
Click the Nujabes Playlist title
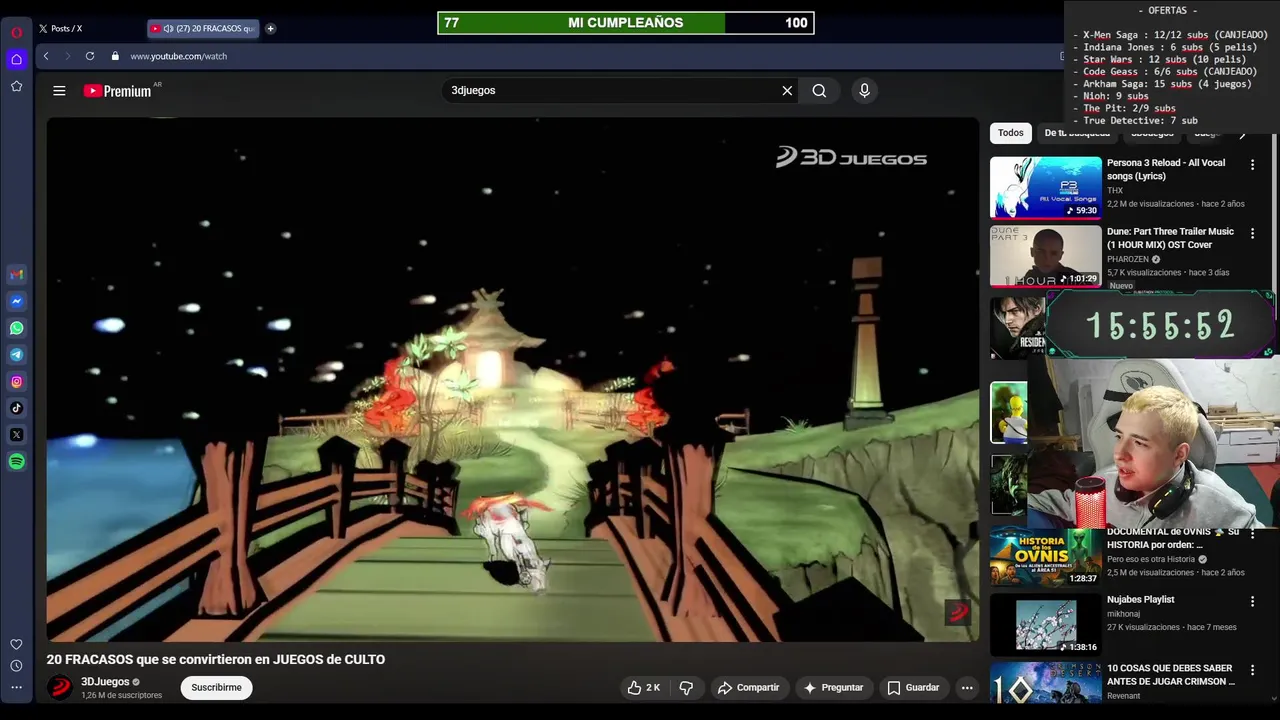[x=1141, y=600]
